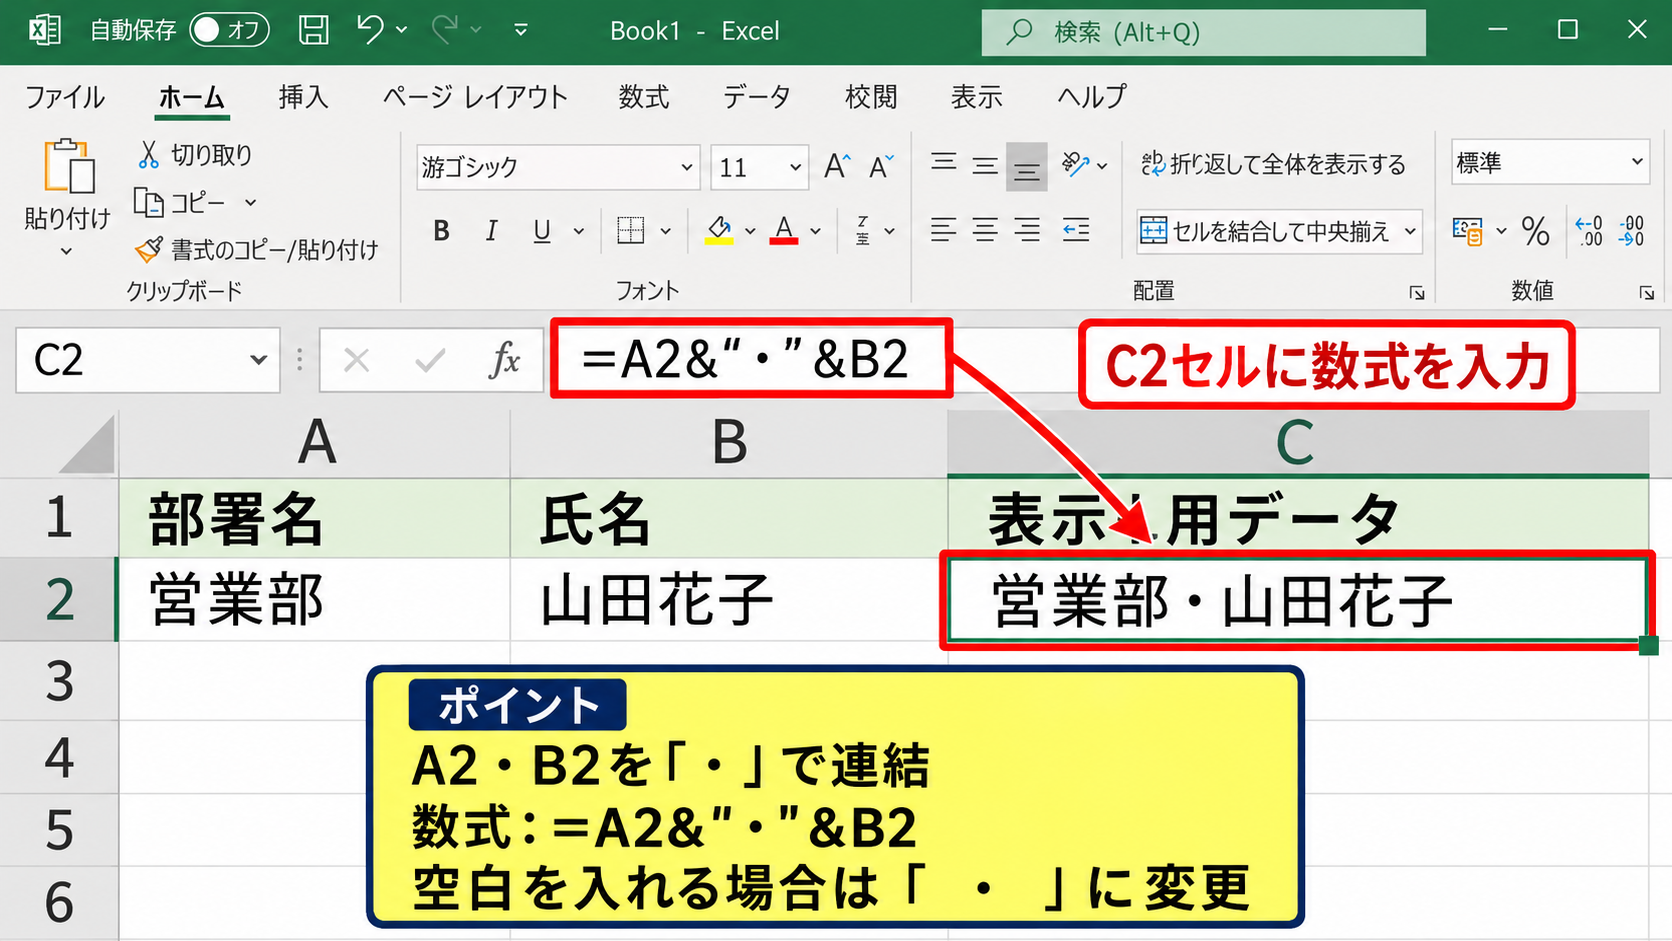Open alignment (配置) dialog launcher

(x=1416, y=292)
